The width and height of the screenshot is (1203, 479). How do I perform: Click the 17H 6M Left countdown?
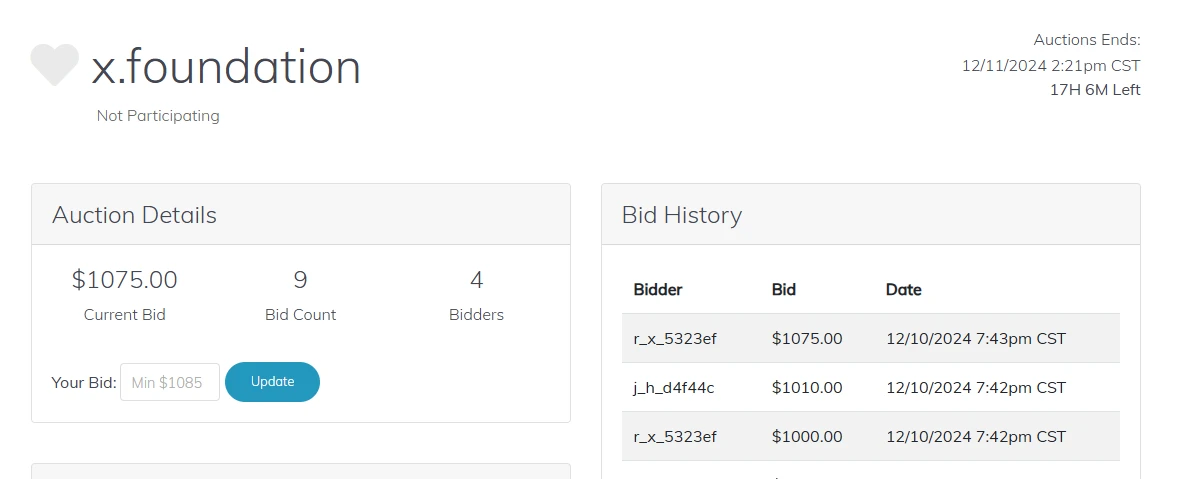coord(1094,90)
